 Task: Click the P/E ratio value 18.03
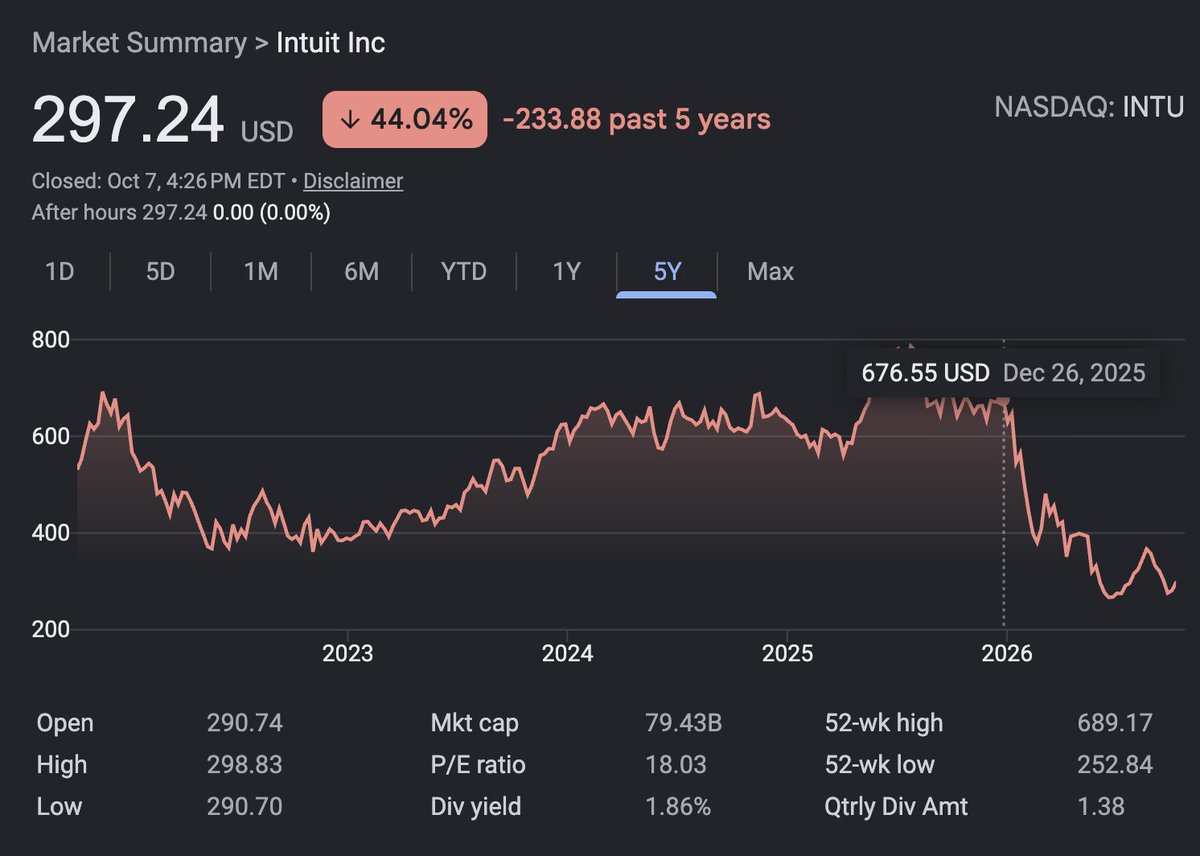[x=676, y=764]
